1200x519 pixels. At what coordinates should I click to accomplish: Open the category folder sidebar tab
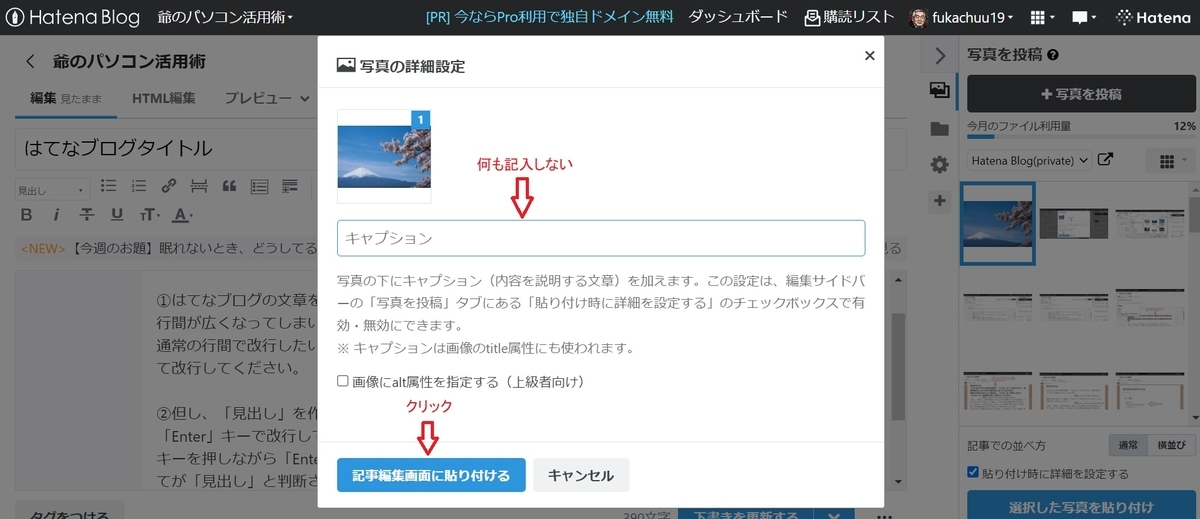tap(939, 128)
